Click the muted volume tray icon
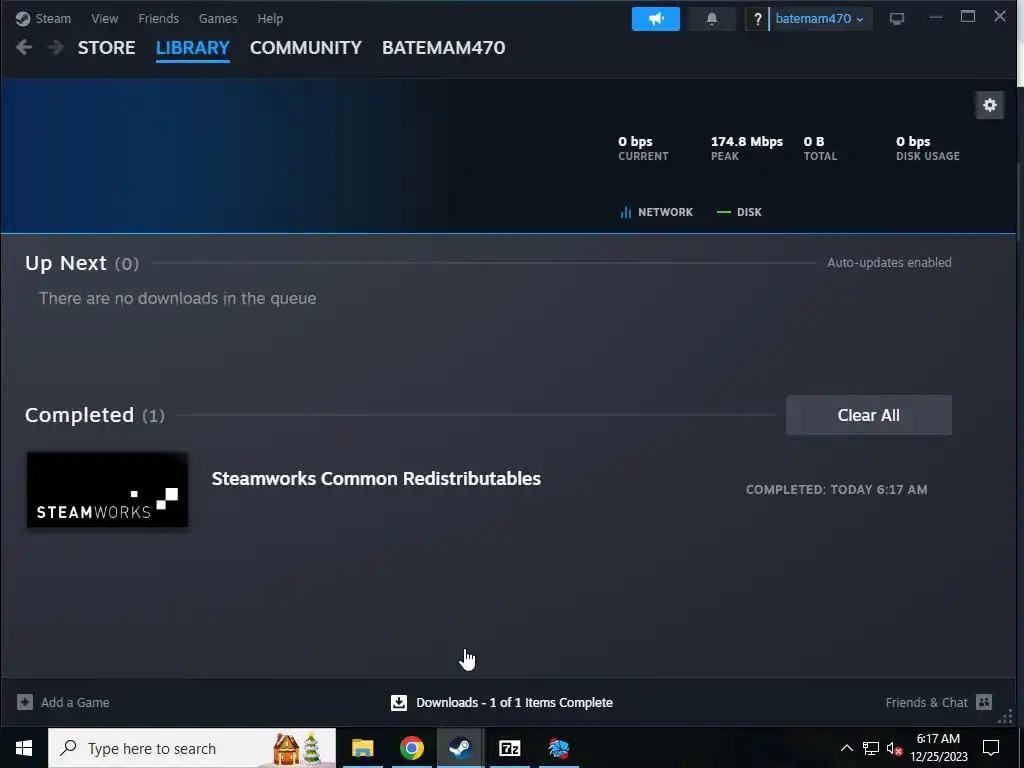 pyautogui.click(x=894, y=749)
